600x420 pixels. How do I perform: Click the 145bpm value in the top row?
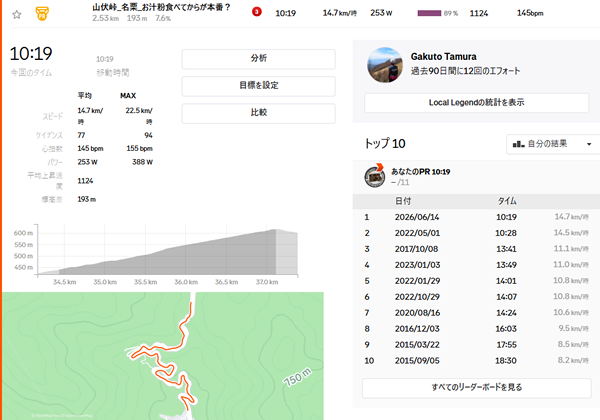tap(530, 13)
